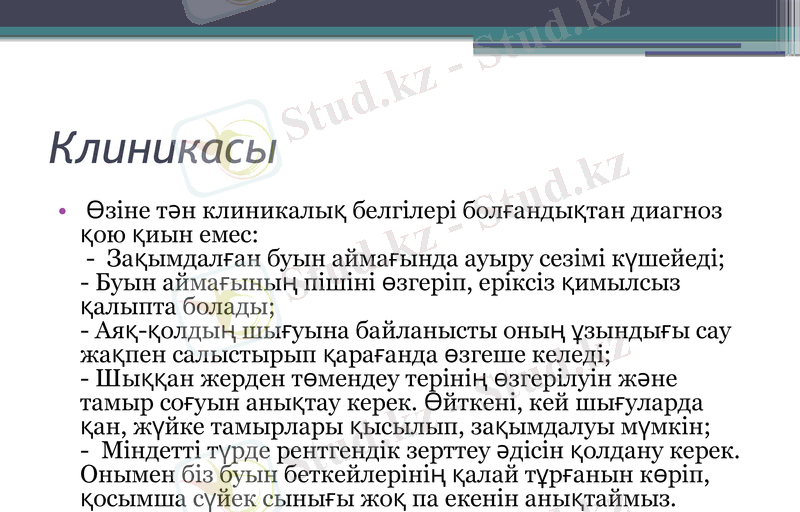Click the text "қою қиын емес:"
The image size is (800, 512).
[x=169, y=235]
